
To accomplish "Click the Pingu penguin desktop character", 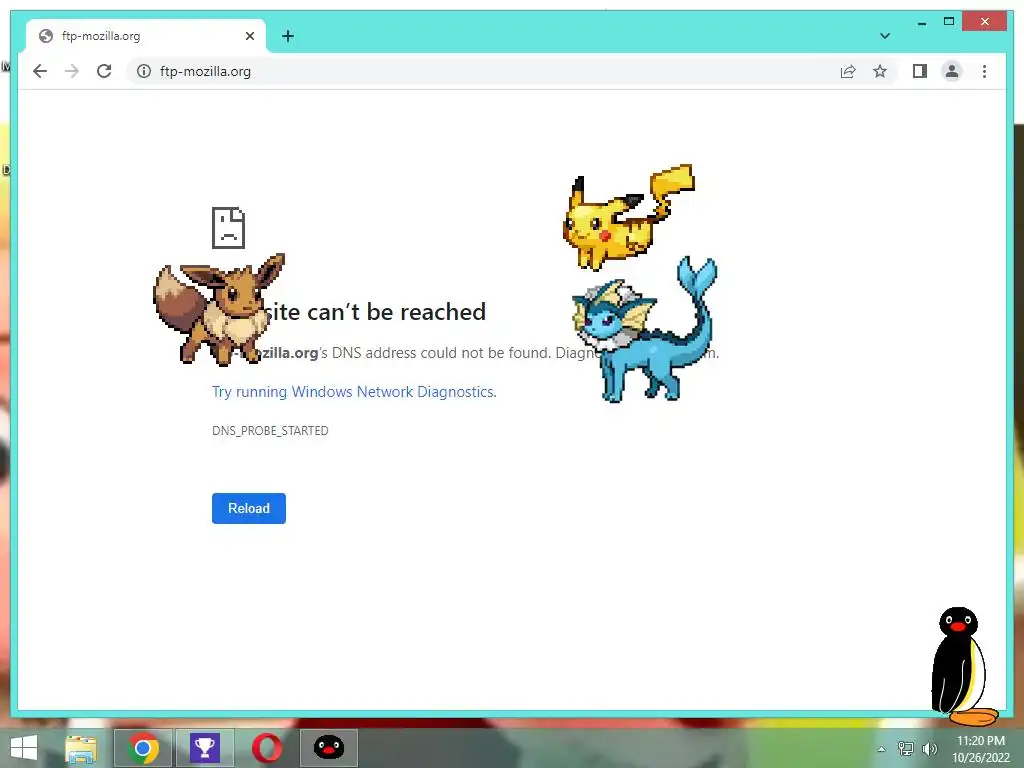I will click(x=963, y=666).
